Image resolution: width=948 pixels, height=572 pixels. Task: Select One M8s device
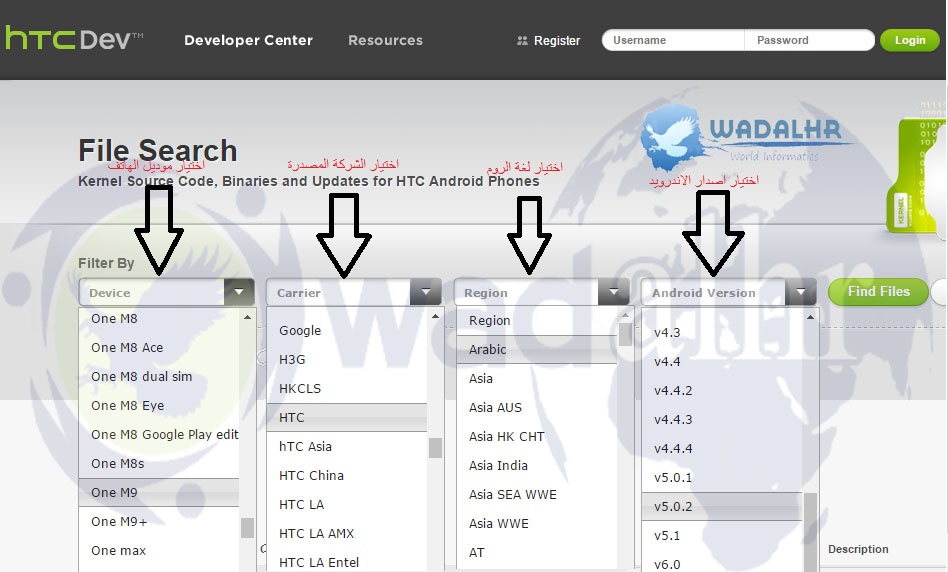click(x=159, y=464)
